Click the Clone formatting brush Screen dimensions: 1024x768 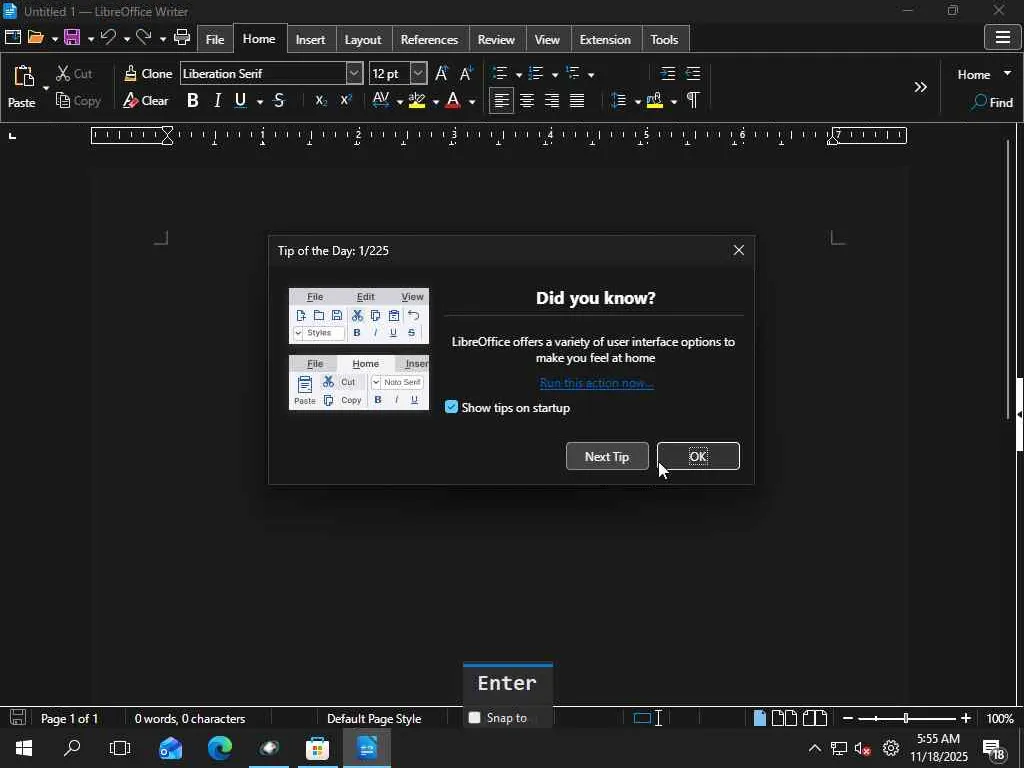[149, 74]
